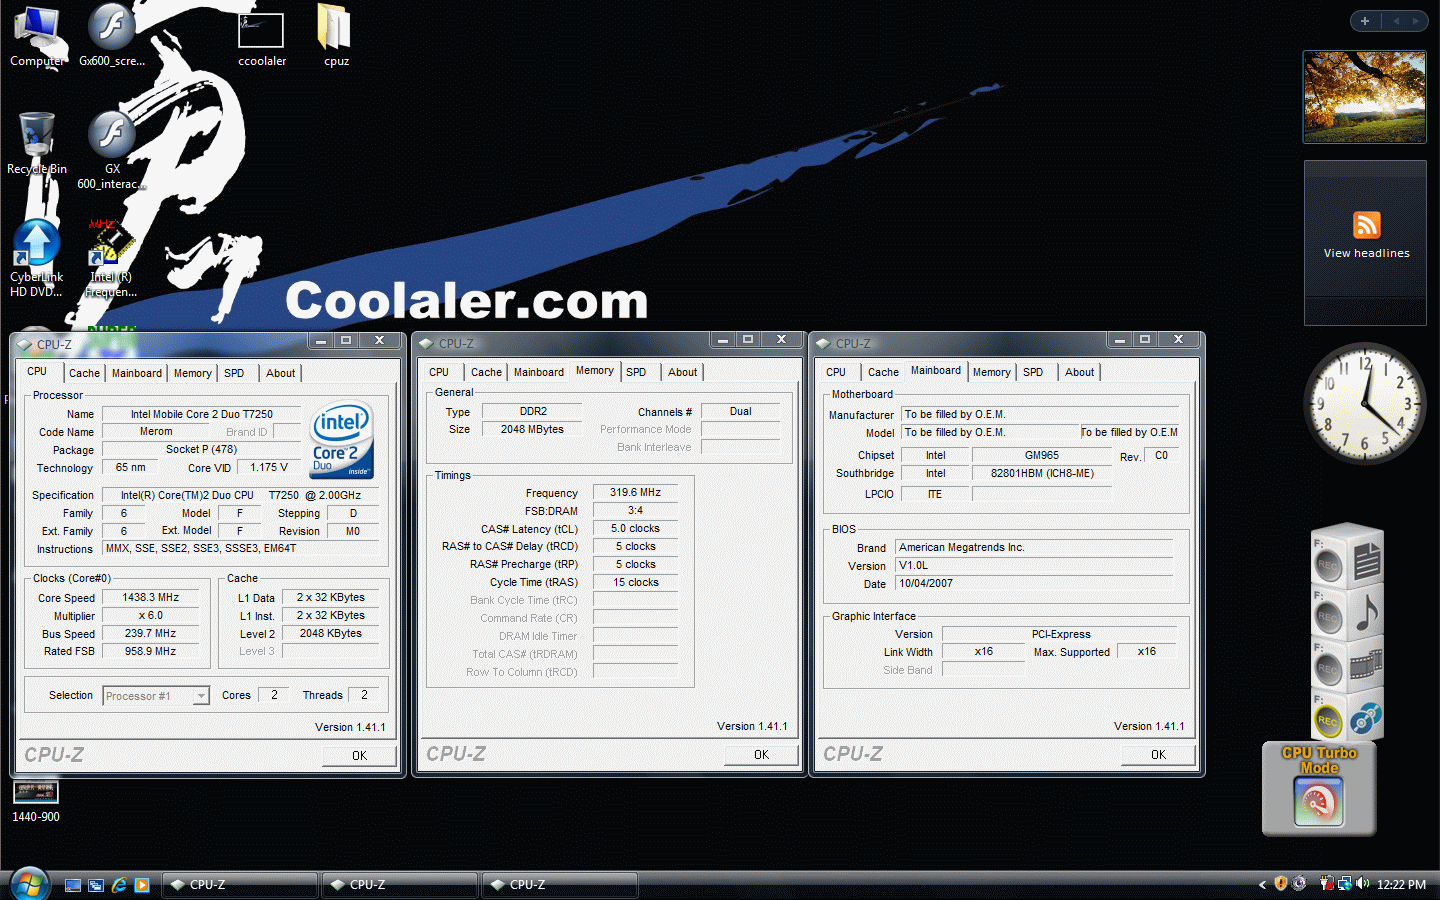Screen dimensions: 1440x900
Task: Open the Processor #1 Selection dropdown
Action: point(156,696)
